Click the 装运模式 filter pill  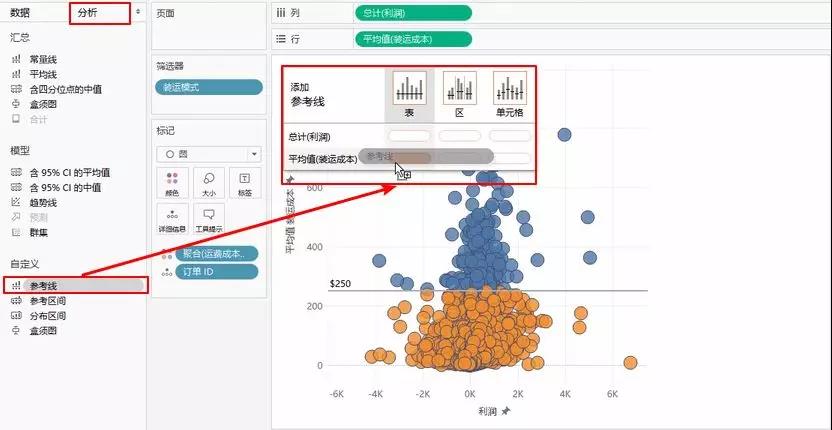coord(208,87)
